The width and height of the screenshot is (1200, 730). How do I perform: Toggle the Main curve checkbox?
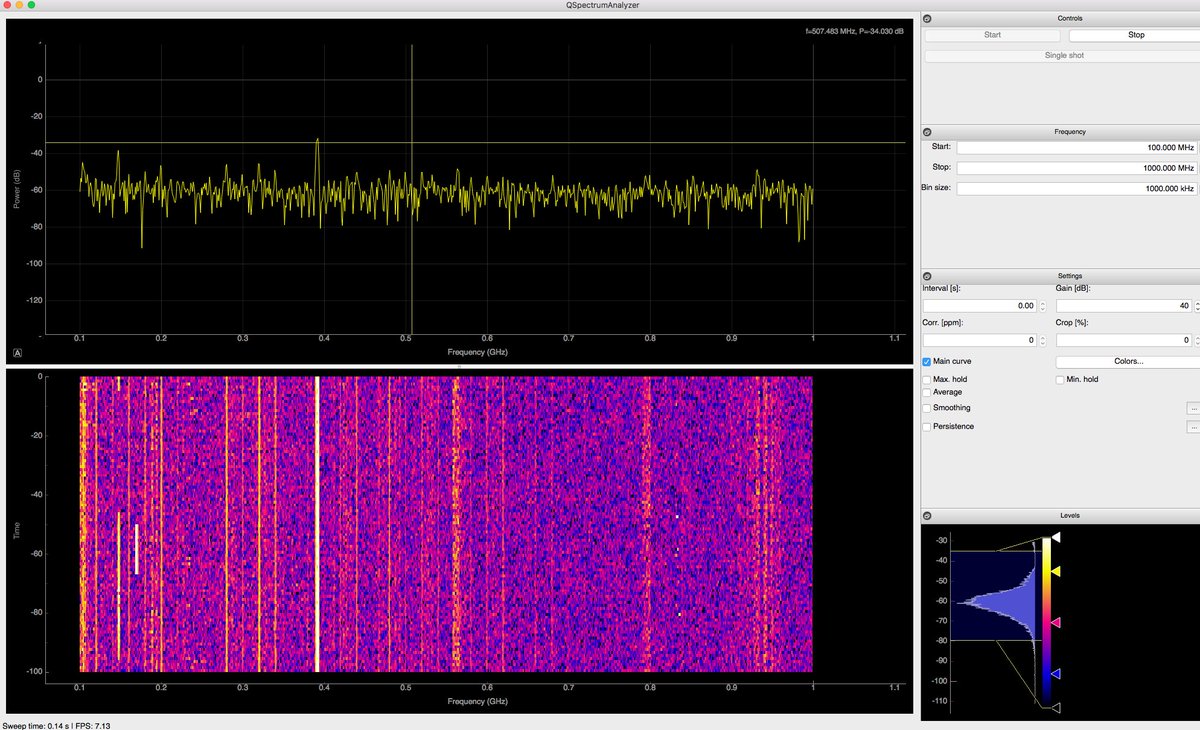pos(927,361)
